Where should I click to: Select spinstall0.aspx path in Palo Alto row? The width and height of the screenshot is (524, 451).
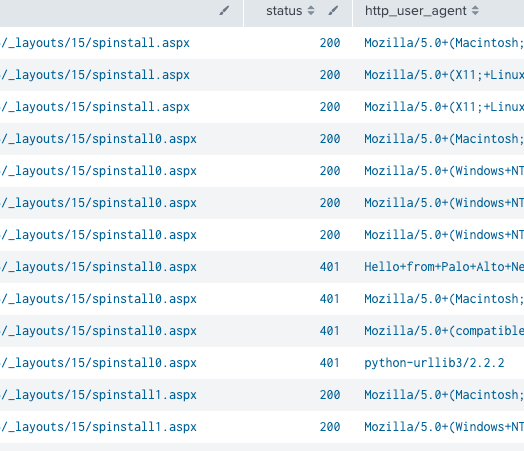pyautogui.click(x=99, y=267)
